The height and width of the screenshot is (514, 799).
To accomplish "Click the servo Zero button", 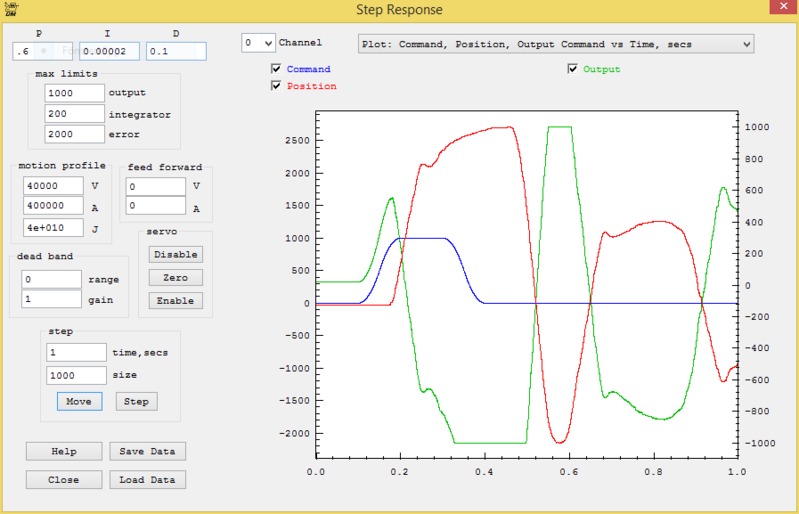I will pos(175,277).
